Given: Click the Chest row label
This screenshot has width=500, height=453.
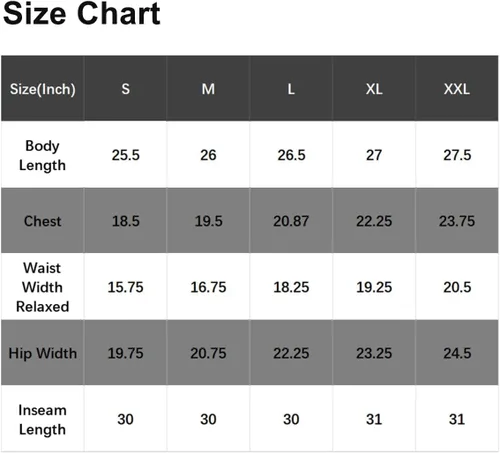Looking at the screenshot, I should pos(43,221).
